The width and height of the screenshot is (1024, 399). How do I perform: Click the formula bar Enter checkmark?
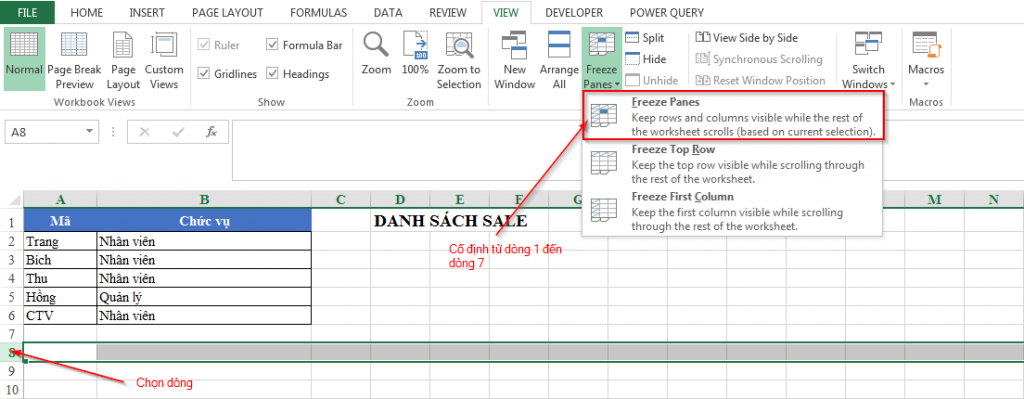point(178,132)
